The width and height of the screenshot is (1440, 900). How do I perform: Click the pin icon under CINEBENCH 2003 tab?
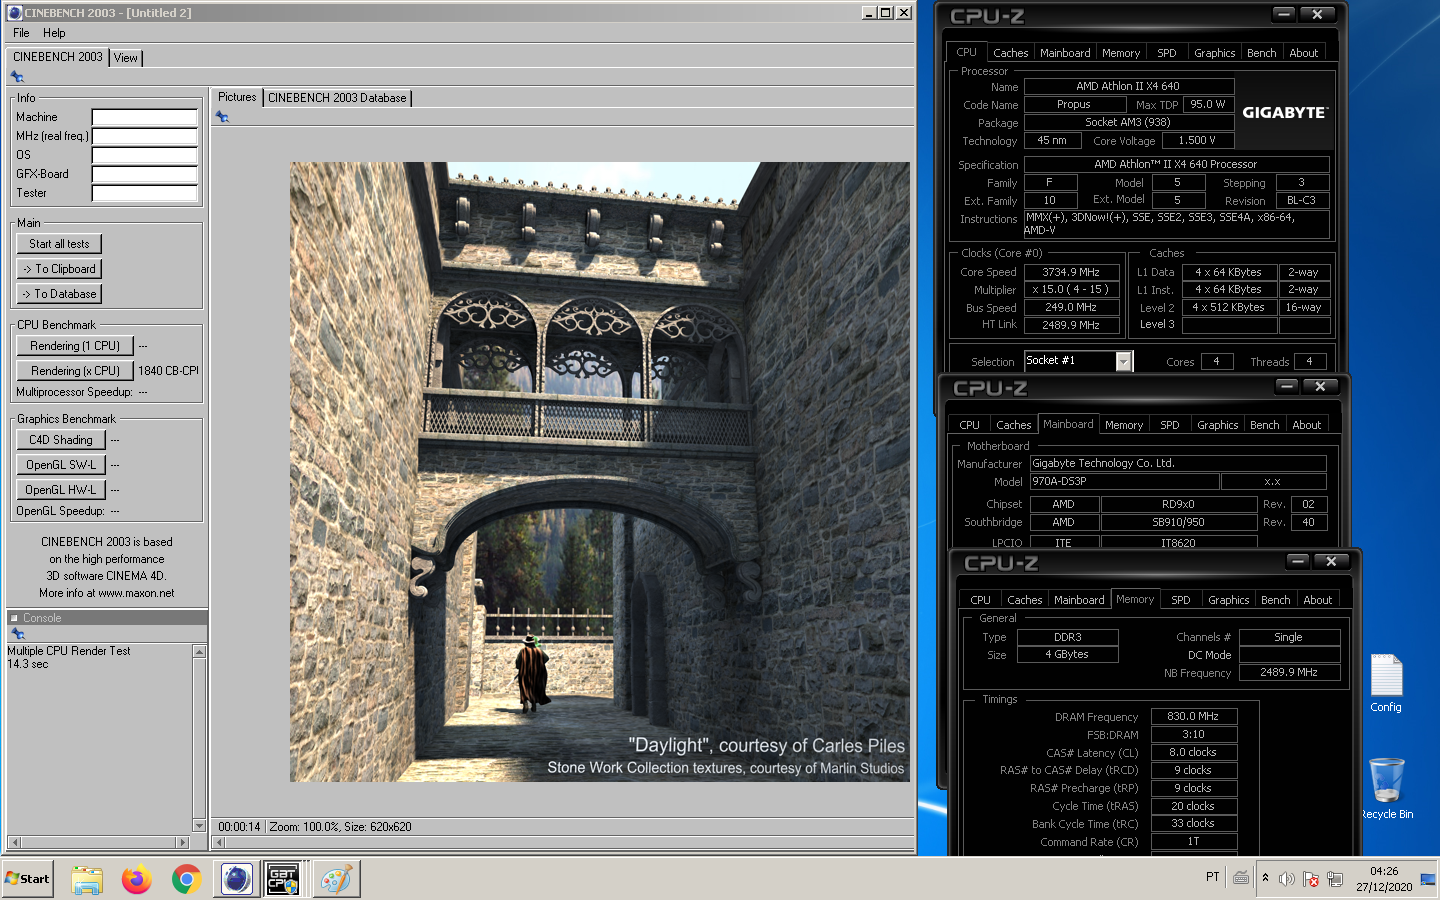coord(17,77)
